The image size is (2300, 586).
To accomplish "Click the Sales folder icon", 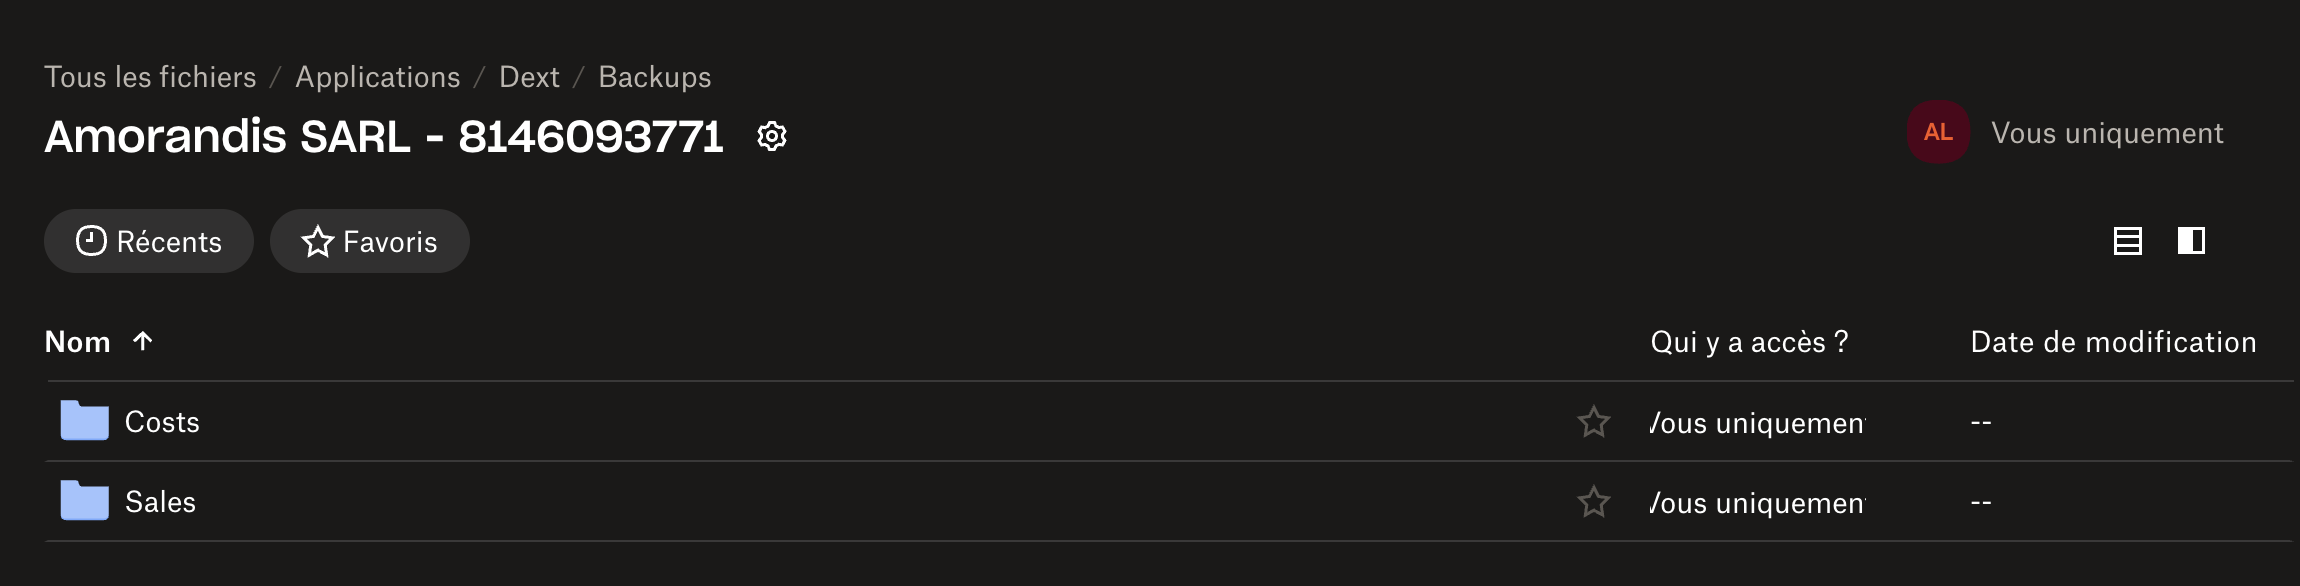I will point(84,501).
